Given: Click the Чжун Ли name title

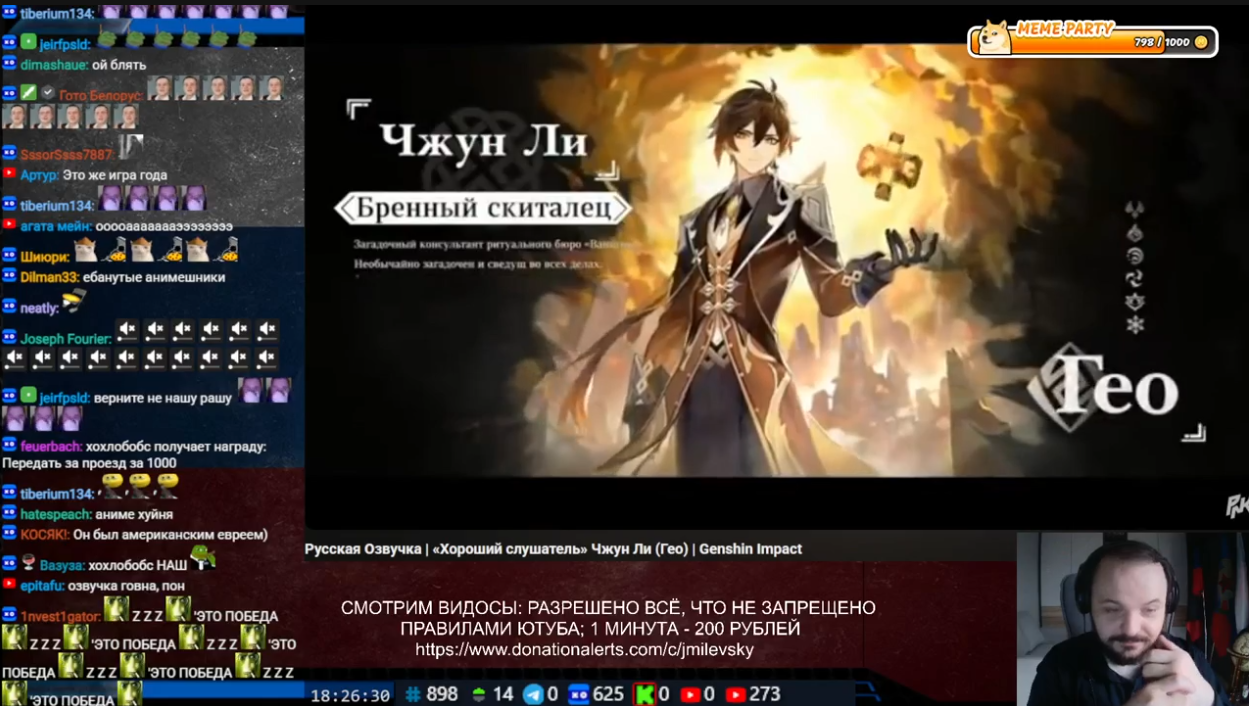Looking at the screenshot, I should pyautogui.click(x=483, y=141).
